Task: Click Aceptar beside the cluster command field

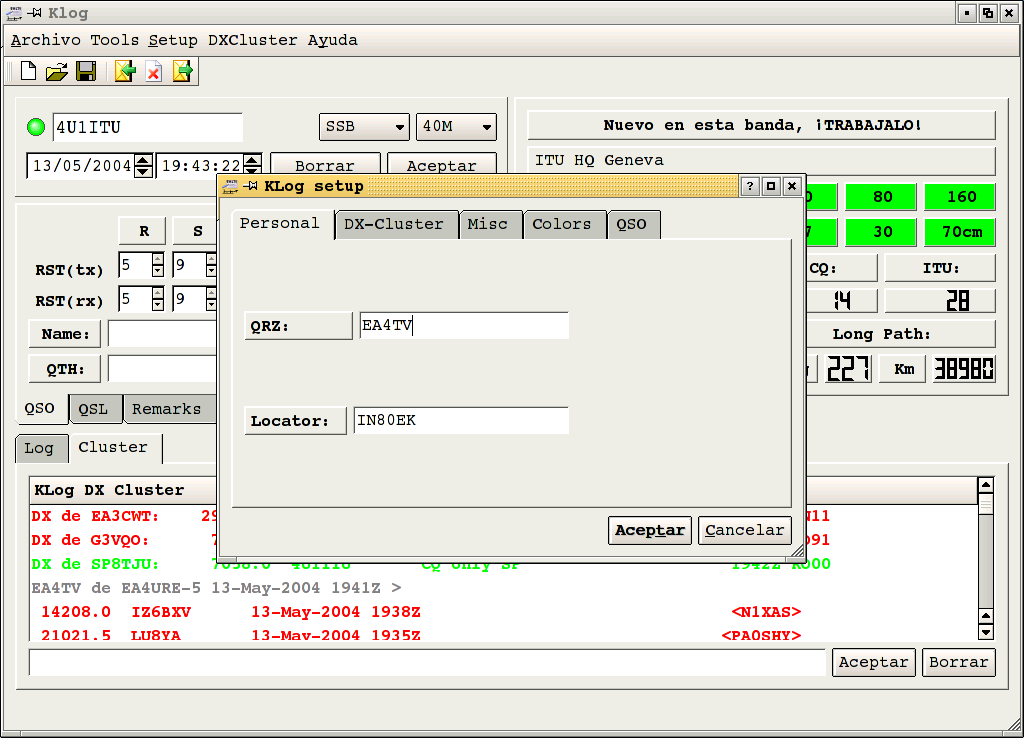Action: coord(873,662)
